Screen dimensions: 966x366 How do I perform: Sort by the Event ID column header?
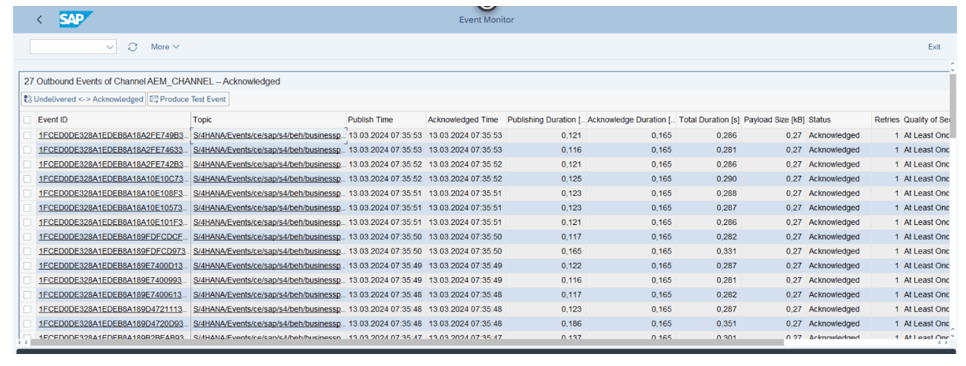point(113,120)
